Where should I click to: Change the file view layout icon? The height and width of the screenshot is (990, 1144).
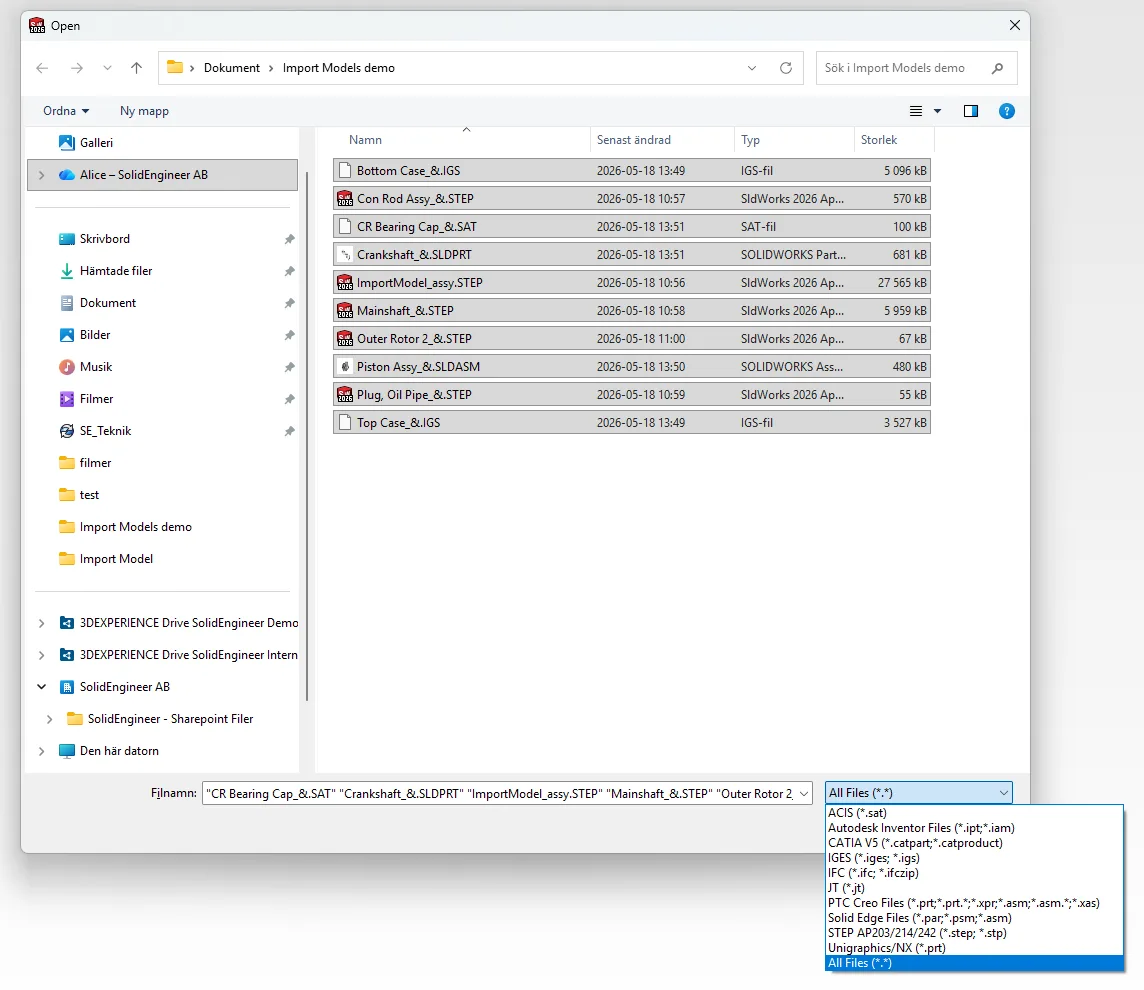(916, 111)
